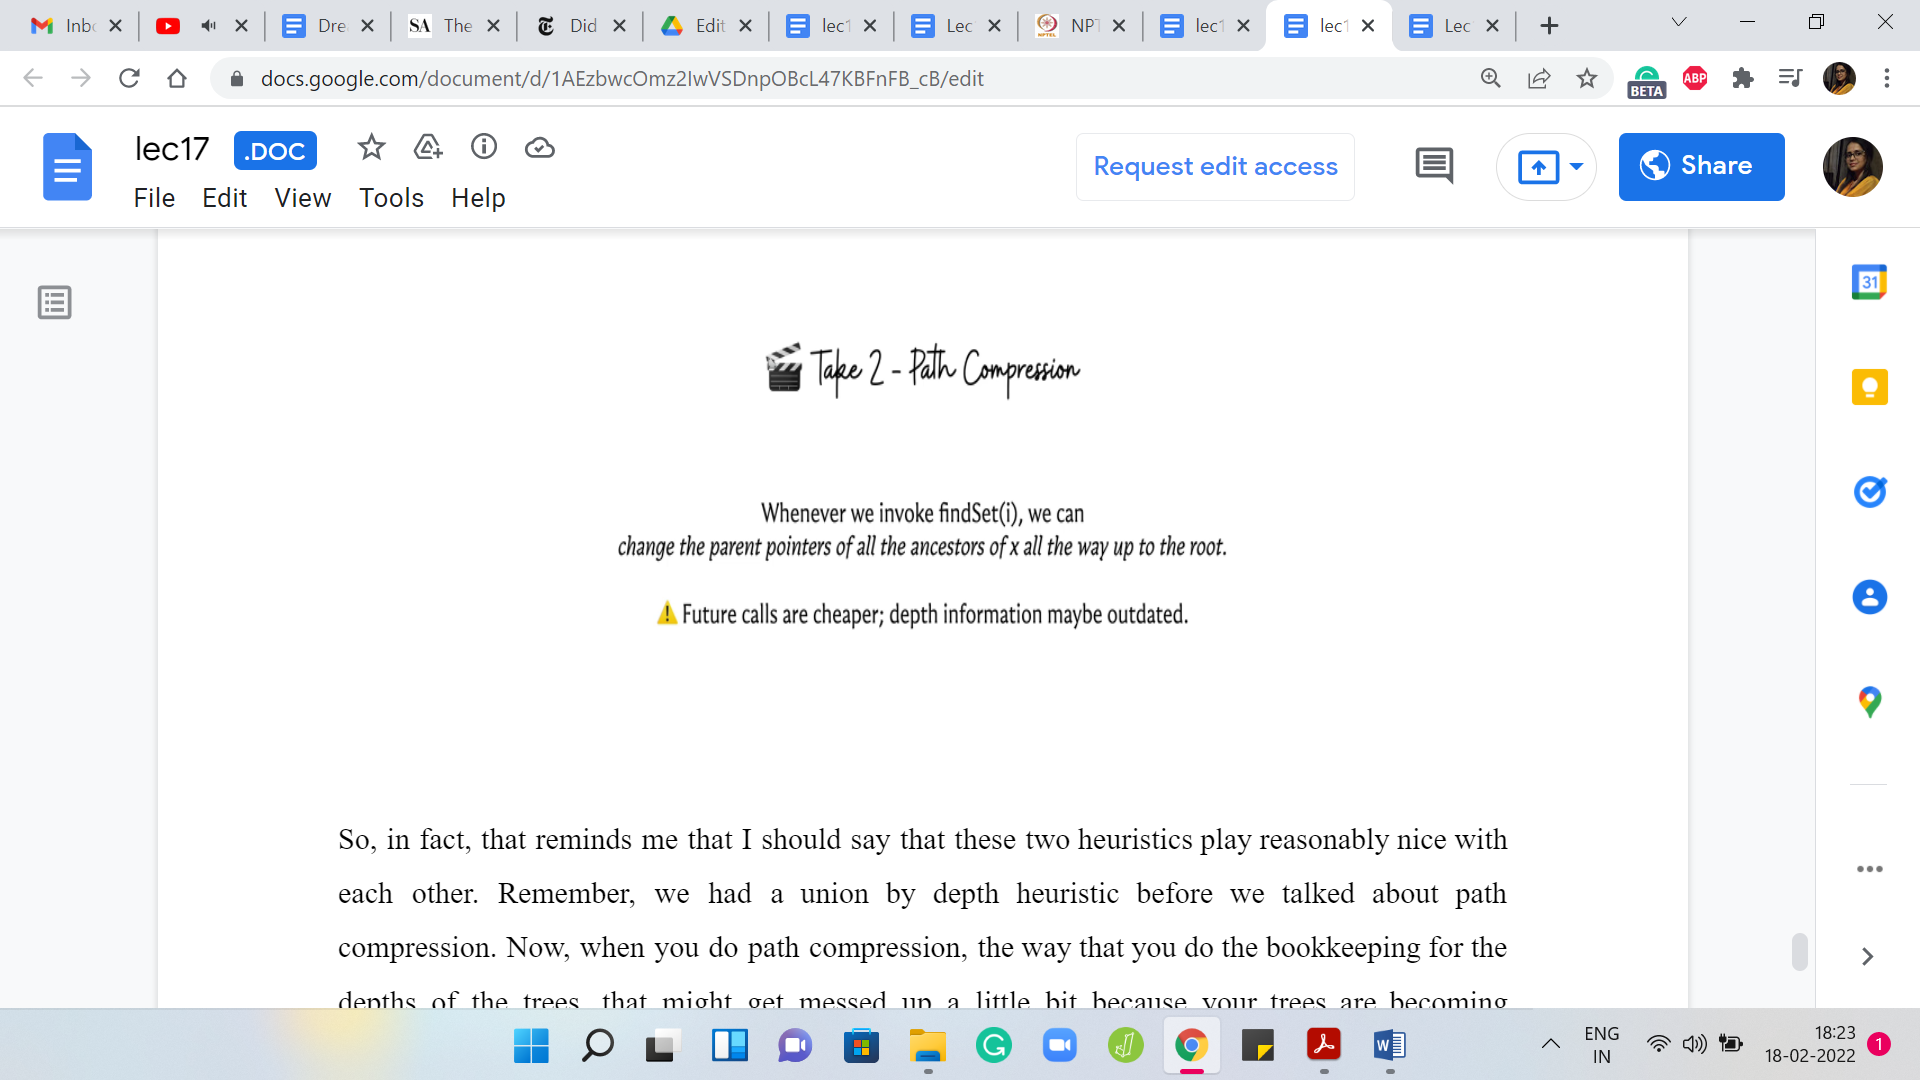Image resolution: width=1920 pixels, height=1080 pixels.
Task: Open the View menu
Action: pyautogui.click(x=302, y=198)
